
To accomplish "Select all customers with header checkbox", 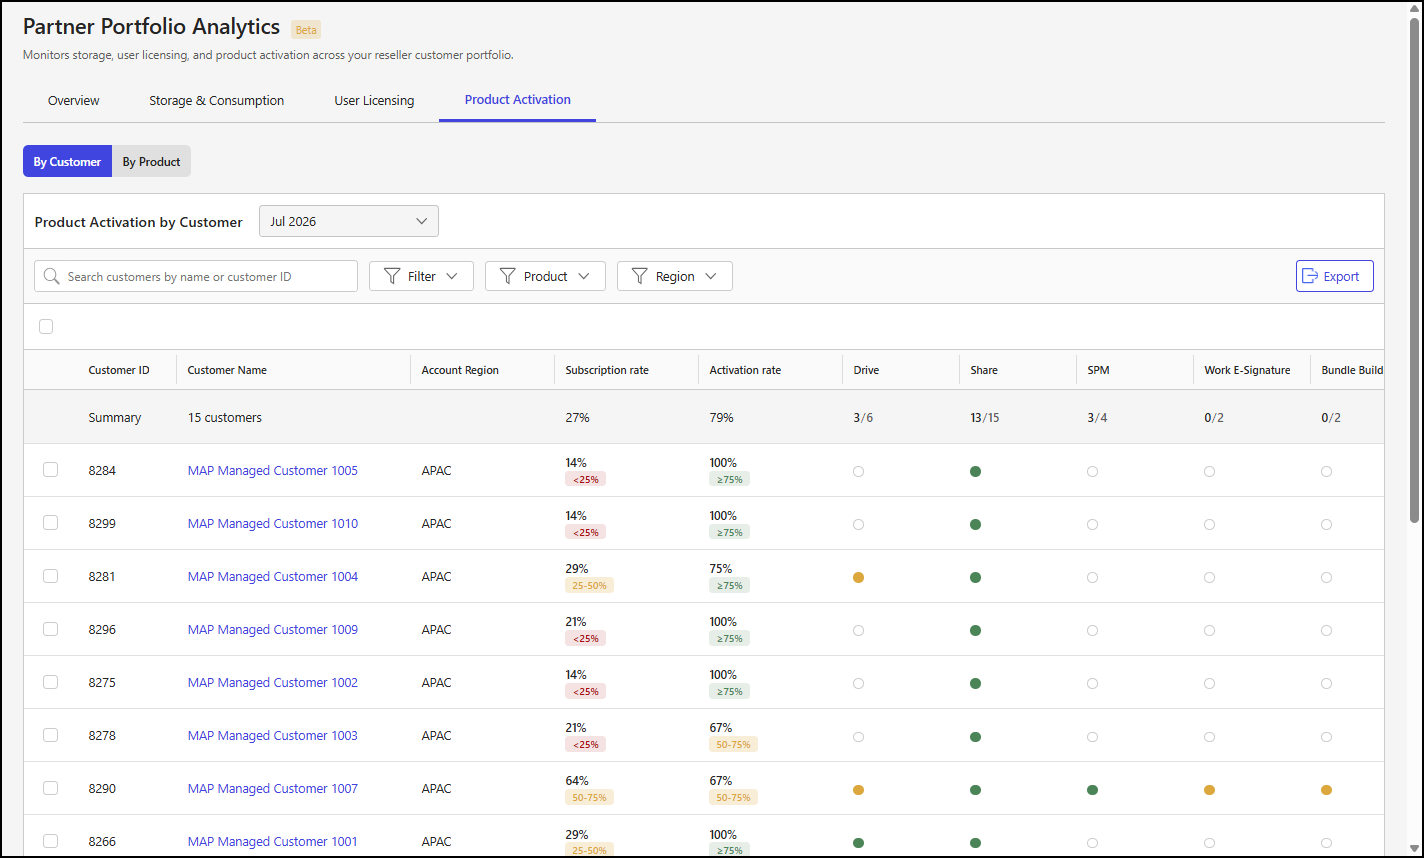I will coord(46,326).
